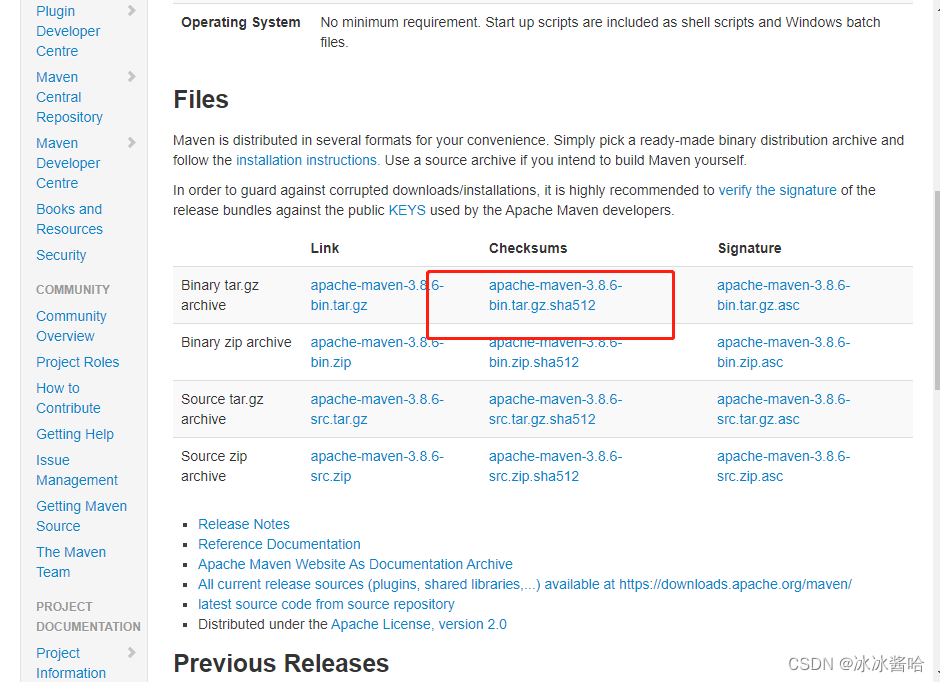The height and width of the screenshot is (682, 940).
Task: Open Maven Developer Centre sidebar link
Action: 68,163
